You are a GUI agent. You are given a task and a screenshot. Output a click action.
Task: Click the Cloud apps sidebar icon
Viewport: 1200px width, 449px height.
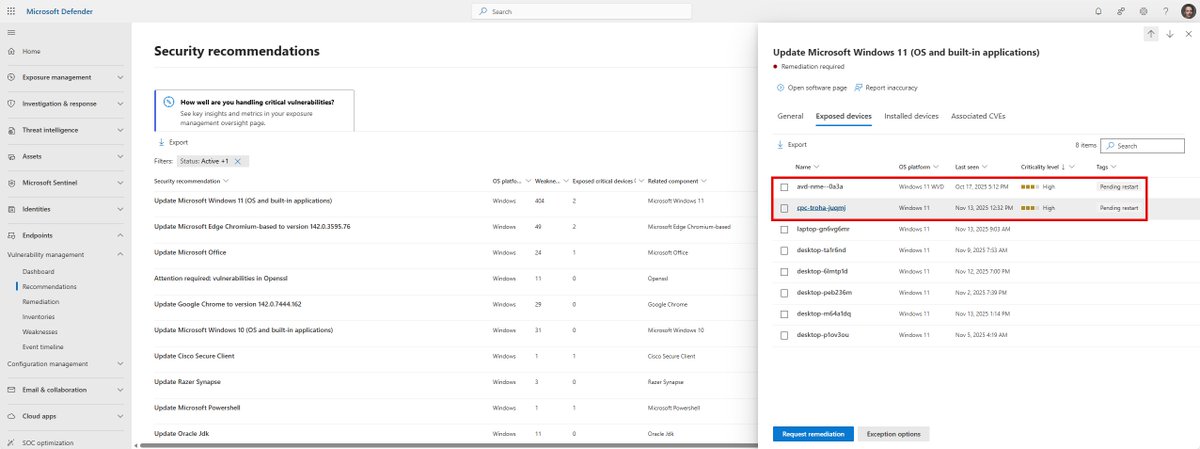pos(12,416)
